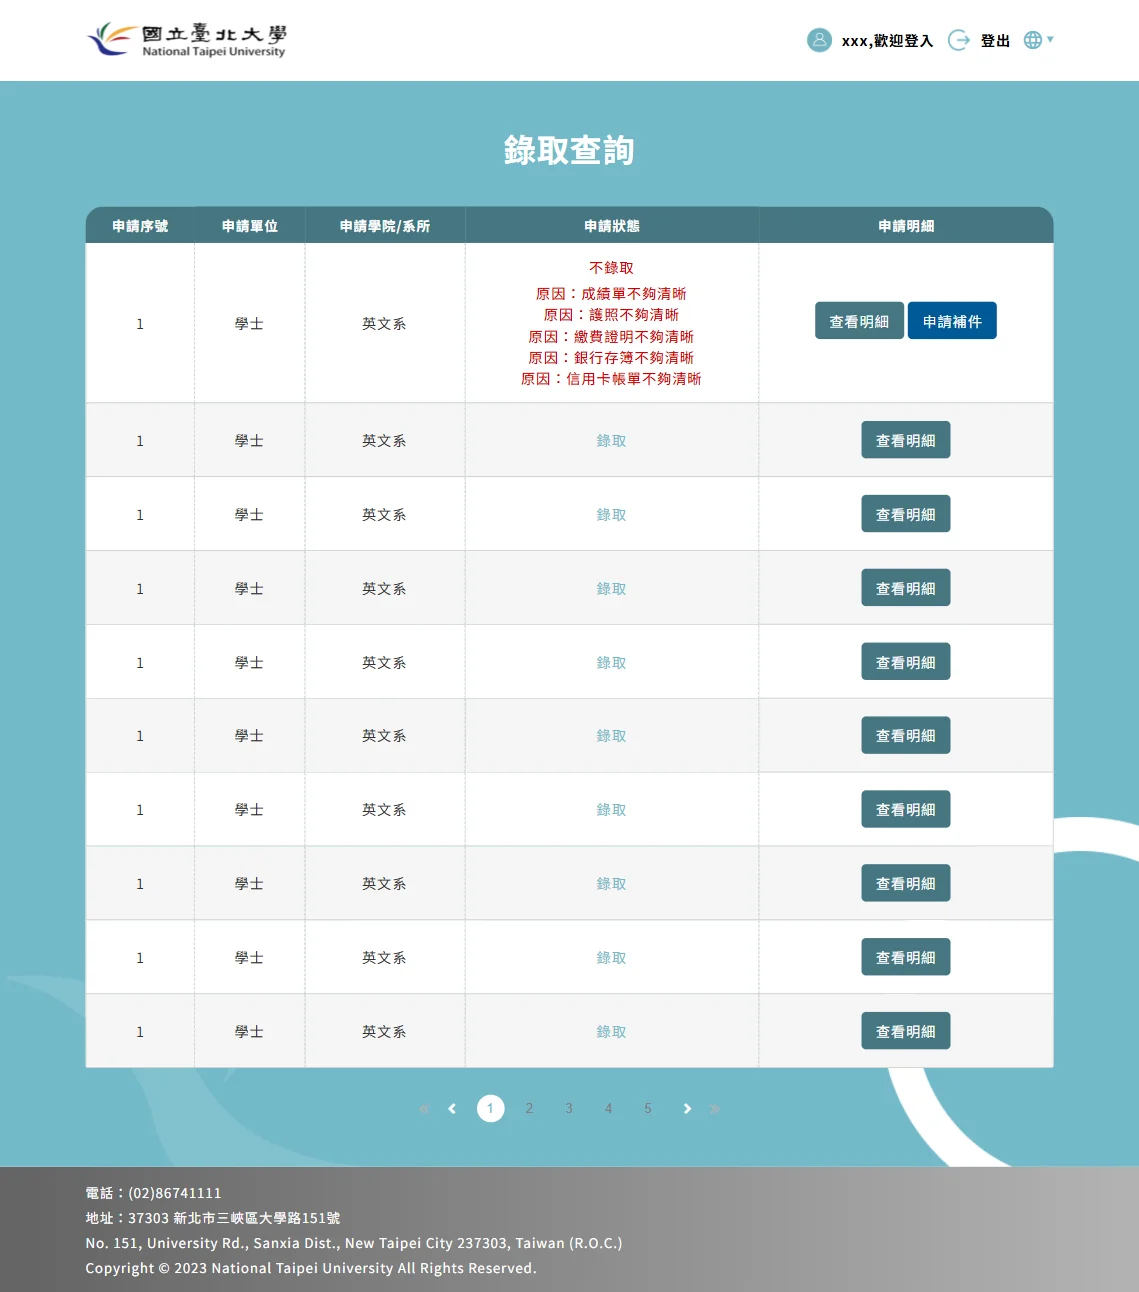Click the user avatar icon
Viewport: 1139px width, 1292px height.
[x=819, y=40]
